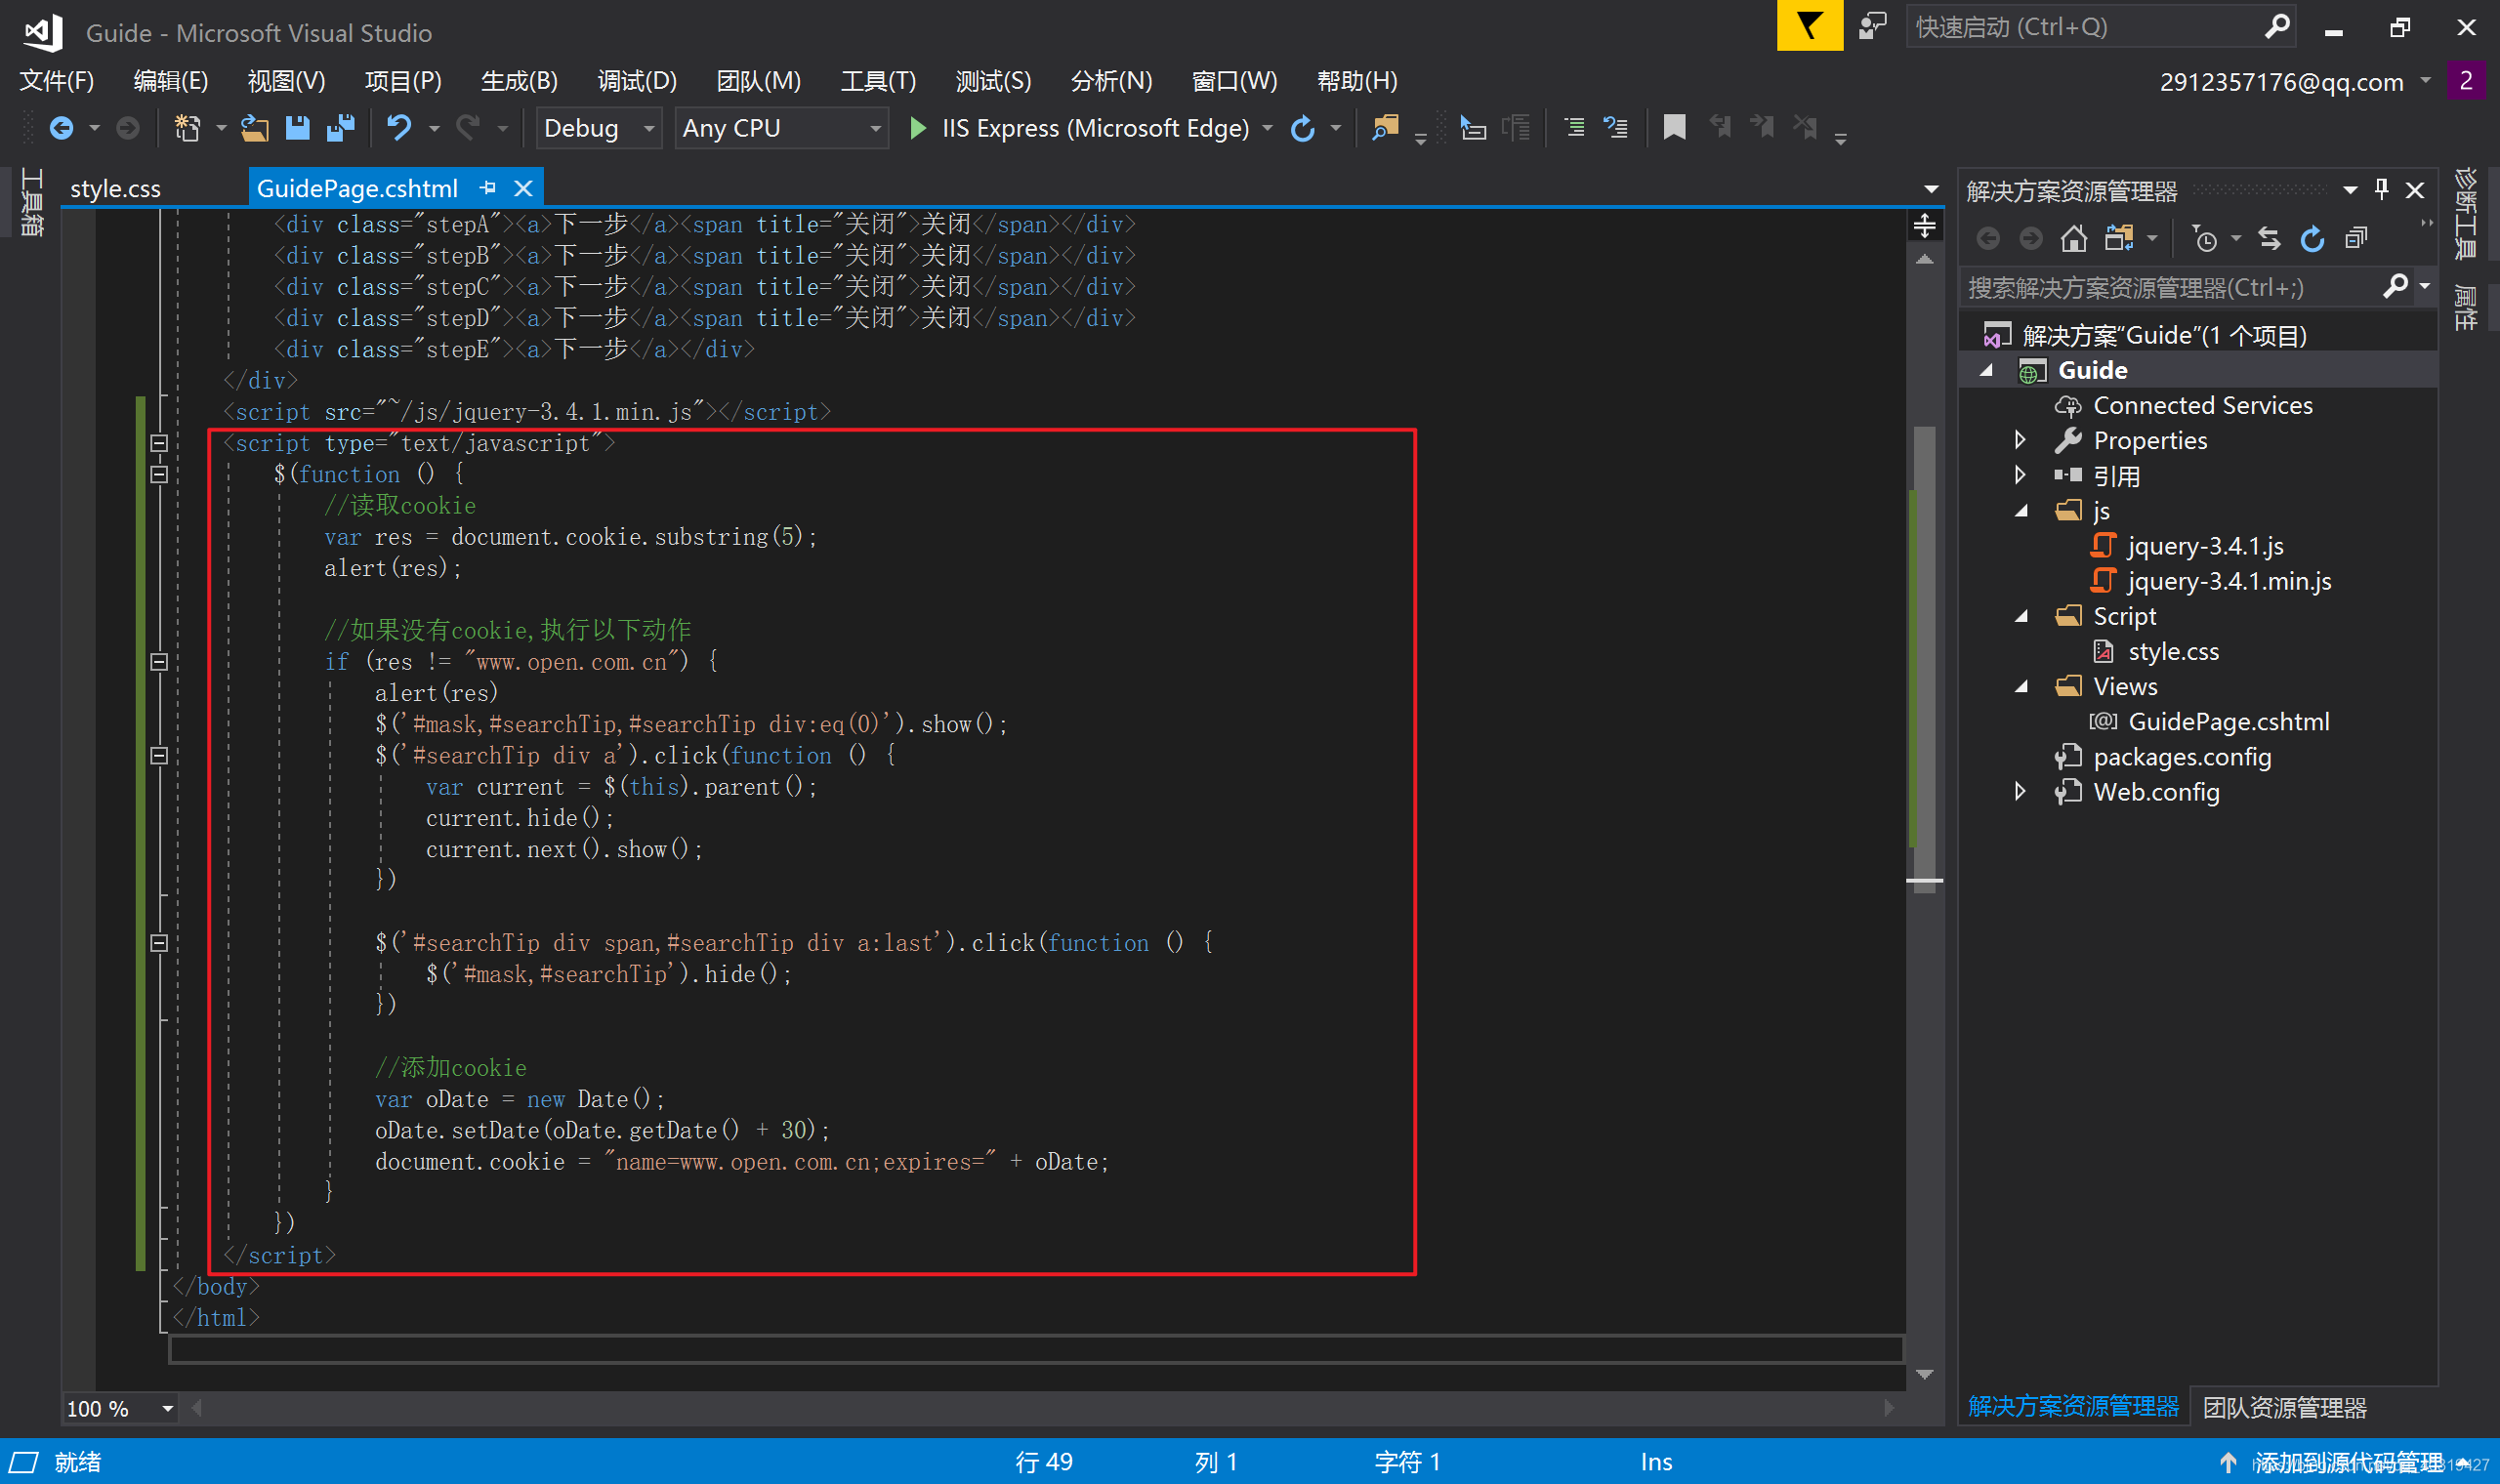Toggle pin on GuidePage.cshtml tab
The height and width of the screenshot is (1484, 2500).
pyautogui.click(x=488, y=188)
